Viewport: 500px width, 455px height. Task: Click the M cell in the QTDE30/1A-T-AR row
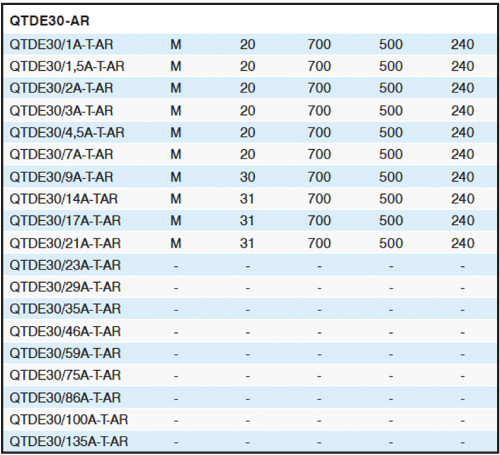[176, 44]
